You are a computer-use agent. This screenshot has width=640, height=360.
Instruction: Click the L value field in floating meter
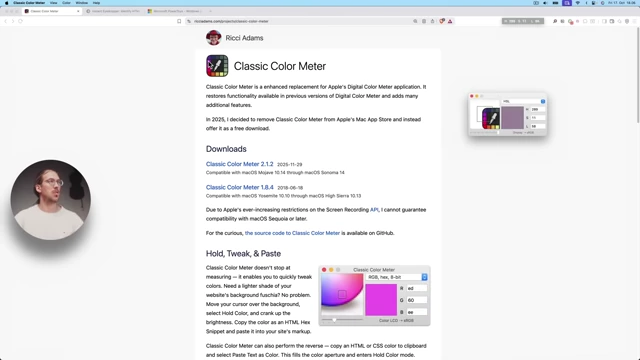click(x=538, y=126)
